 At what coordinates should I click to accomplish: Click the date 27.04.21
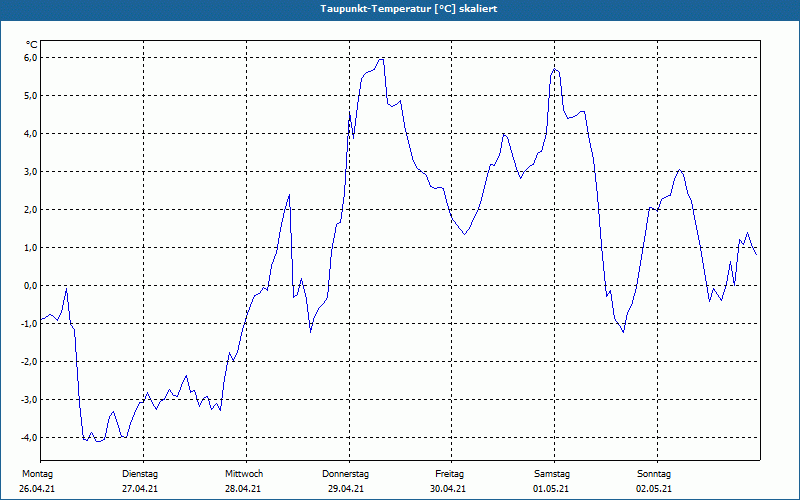(140, 489)
